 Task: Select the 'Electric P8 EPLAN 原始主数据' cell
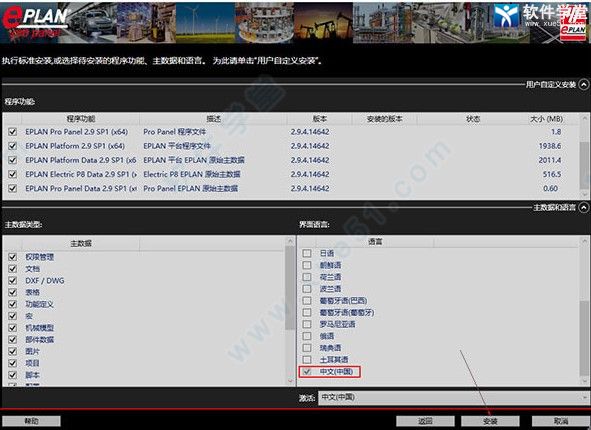[191, 174]
